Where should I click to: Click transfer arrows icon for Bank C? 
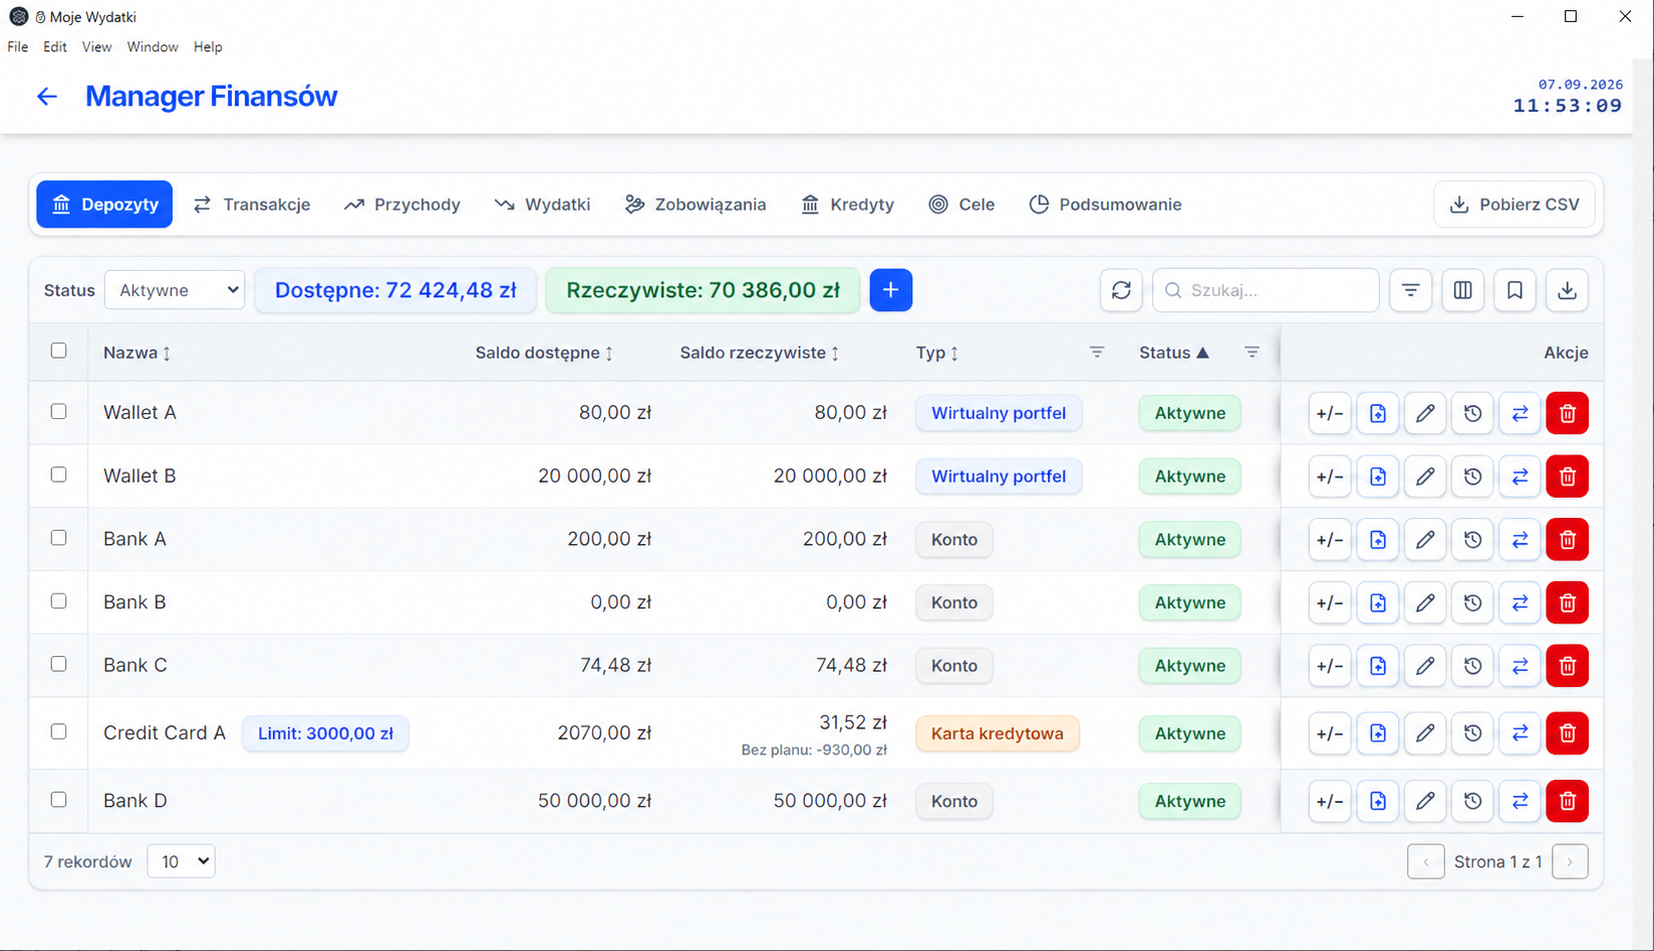pos(1520,665)
